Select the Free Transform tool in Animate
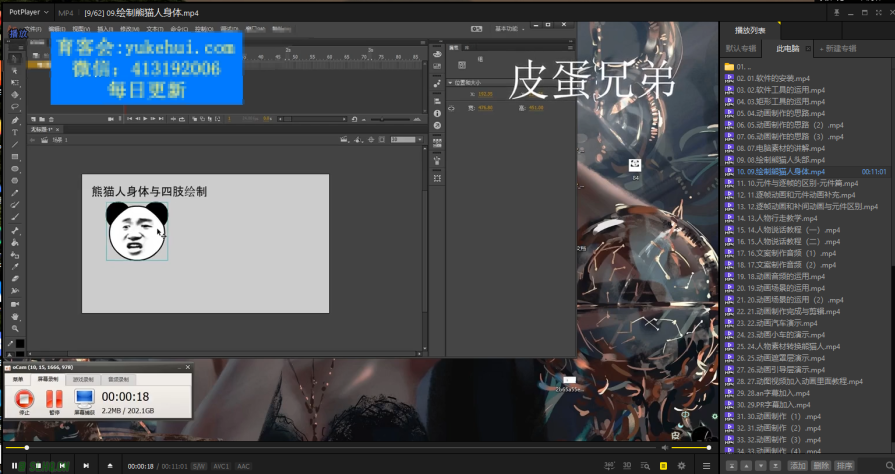This screenshot has height=474, width=895. point(15,82)
